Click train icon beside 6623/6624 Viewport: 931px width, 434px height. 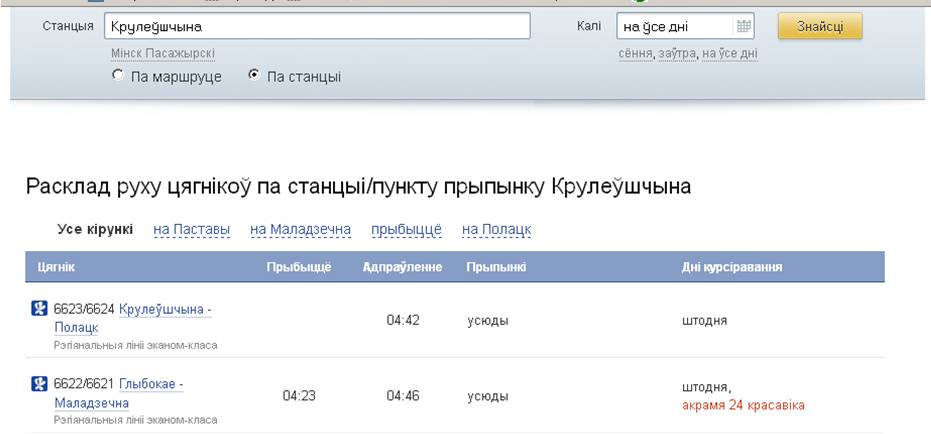pos(41,310)
